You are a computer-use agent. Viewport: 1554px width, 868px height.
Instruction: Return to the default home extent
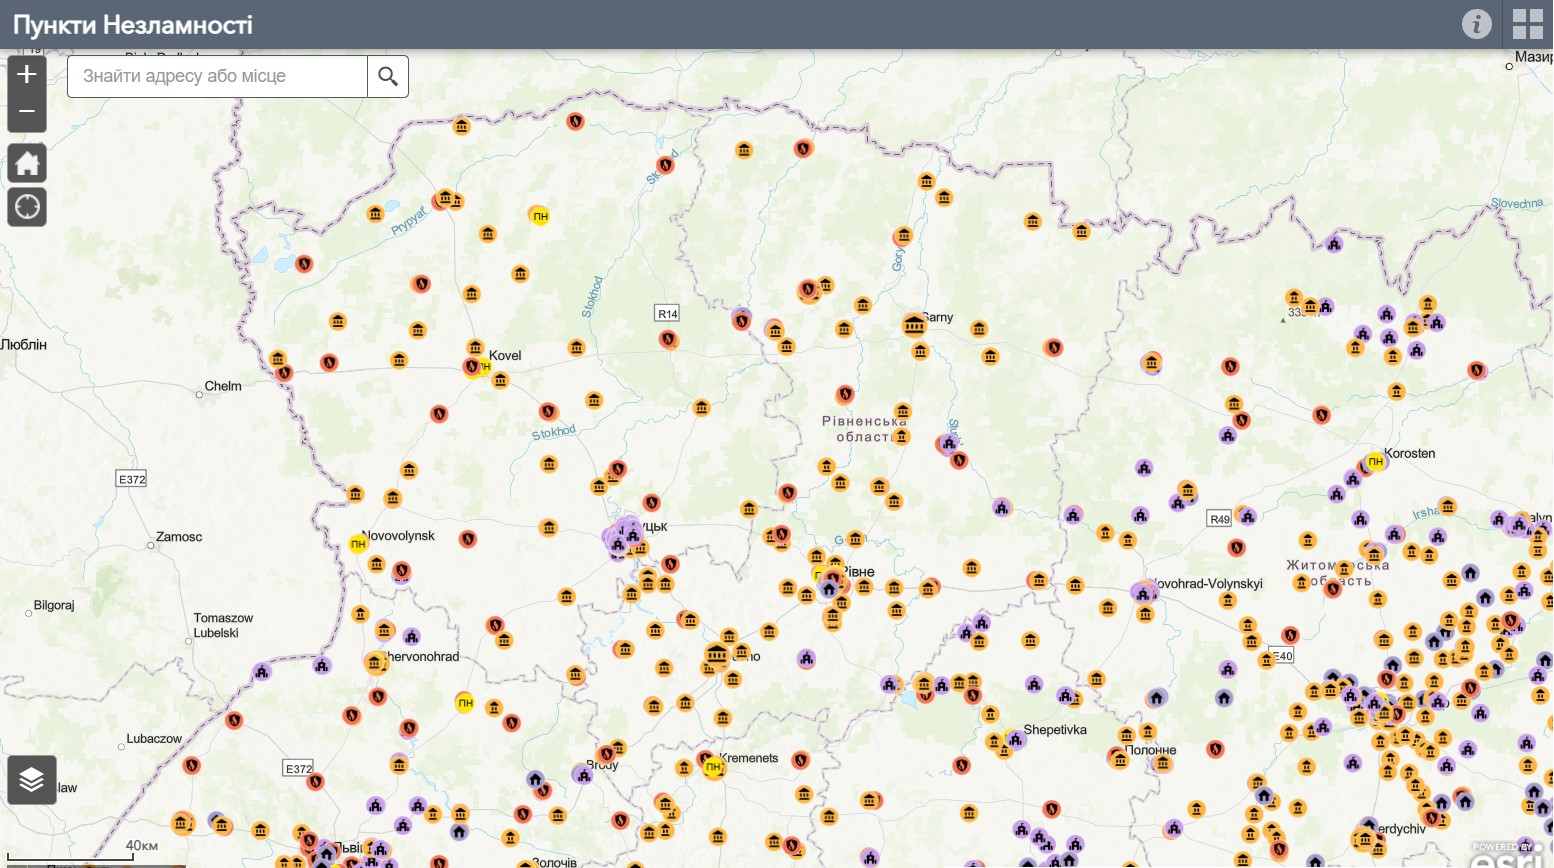27,163
